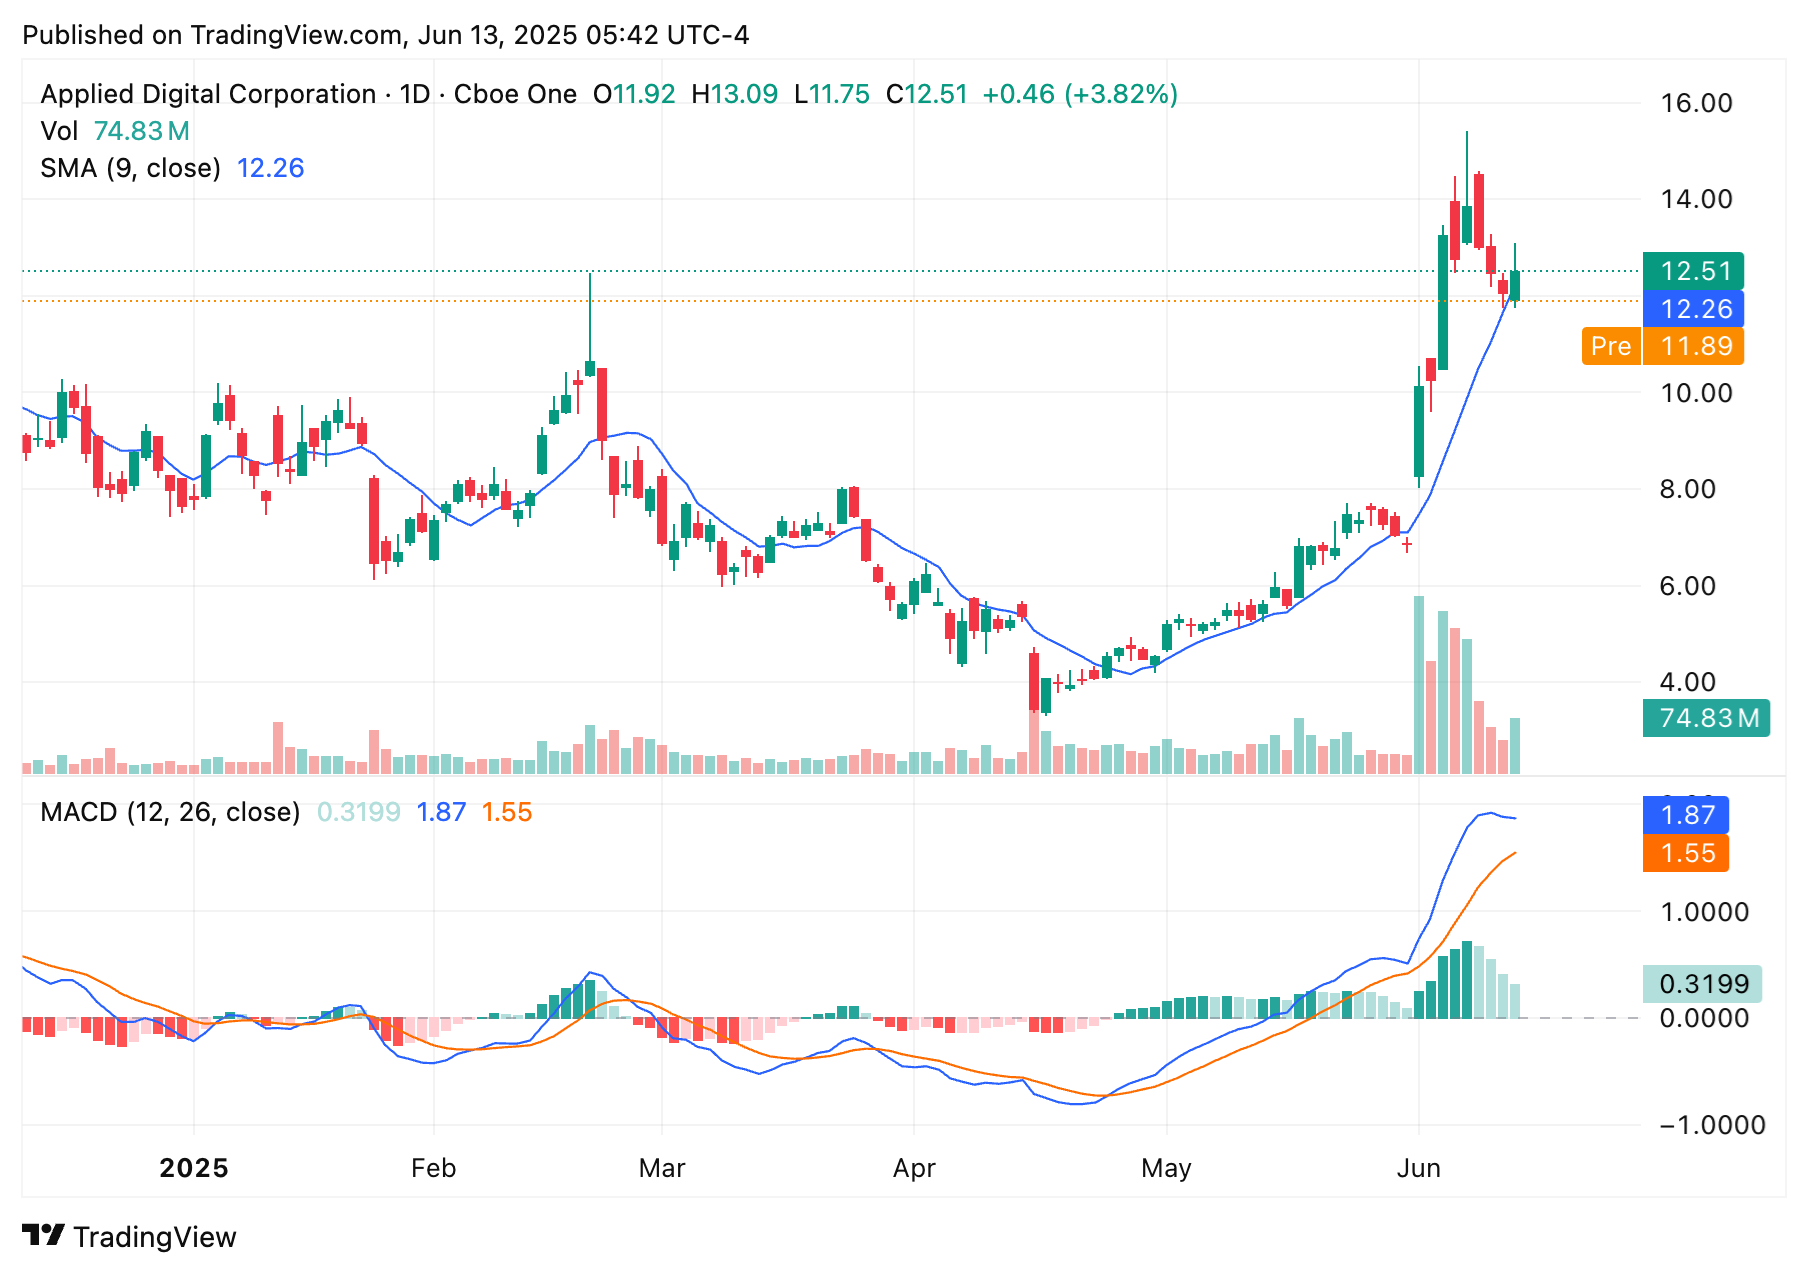Click the signal value '1.55' in legend

point(507,812)
